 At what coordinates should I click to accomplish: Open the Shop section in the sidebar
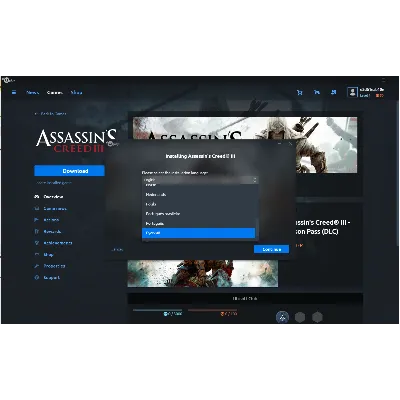click(x=48, y=255)
